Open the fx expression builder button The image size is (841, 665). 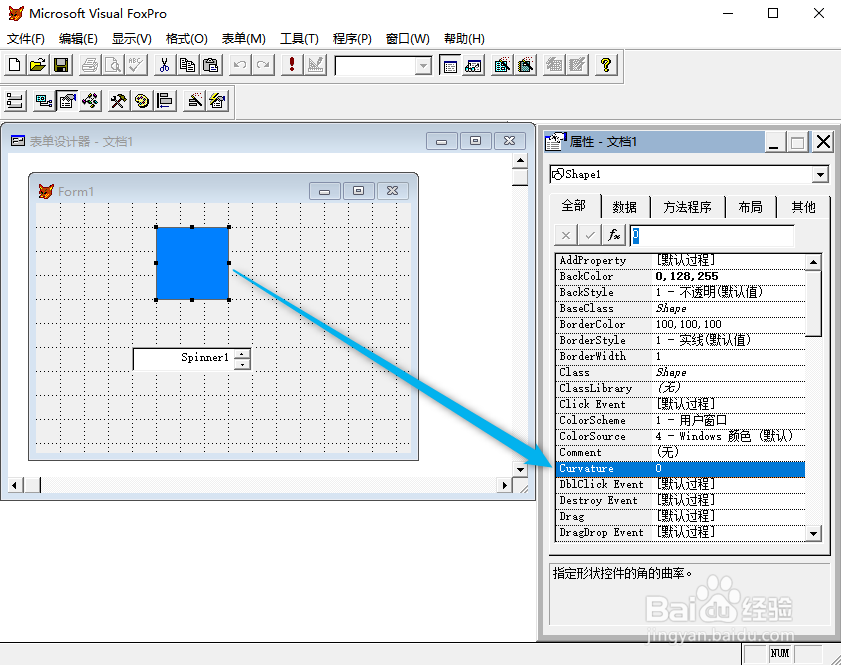[x=614, y=235]
